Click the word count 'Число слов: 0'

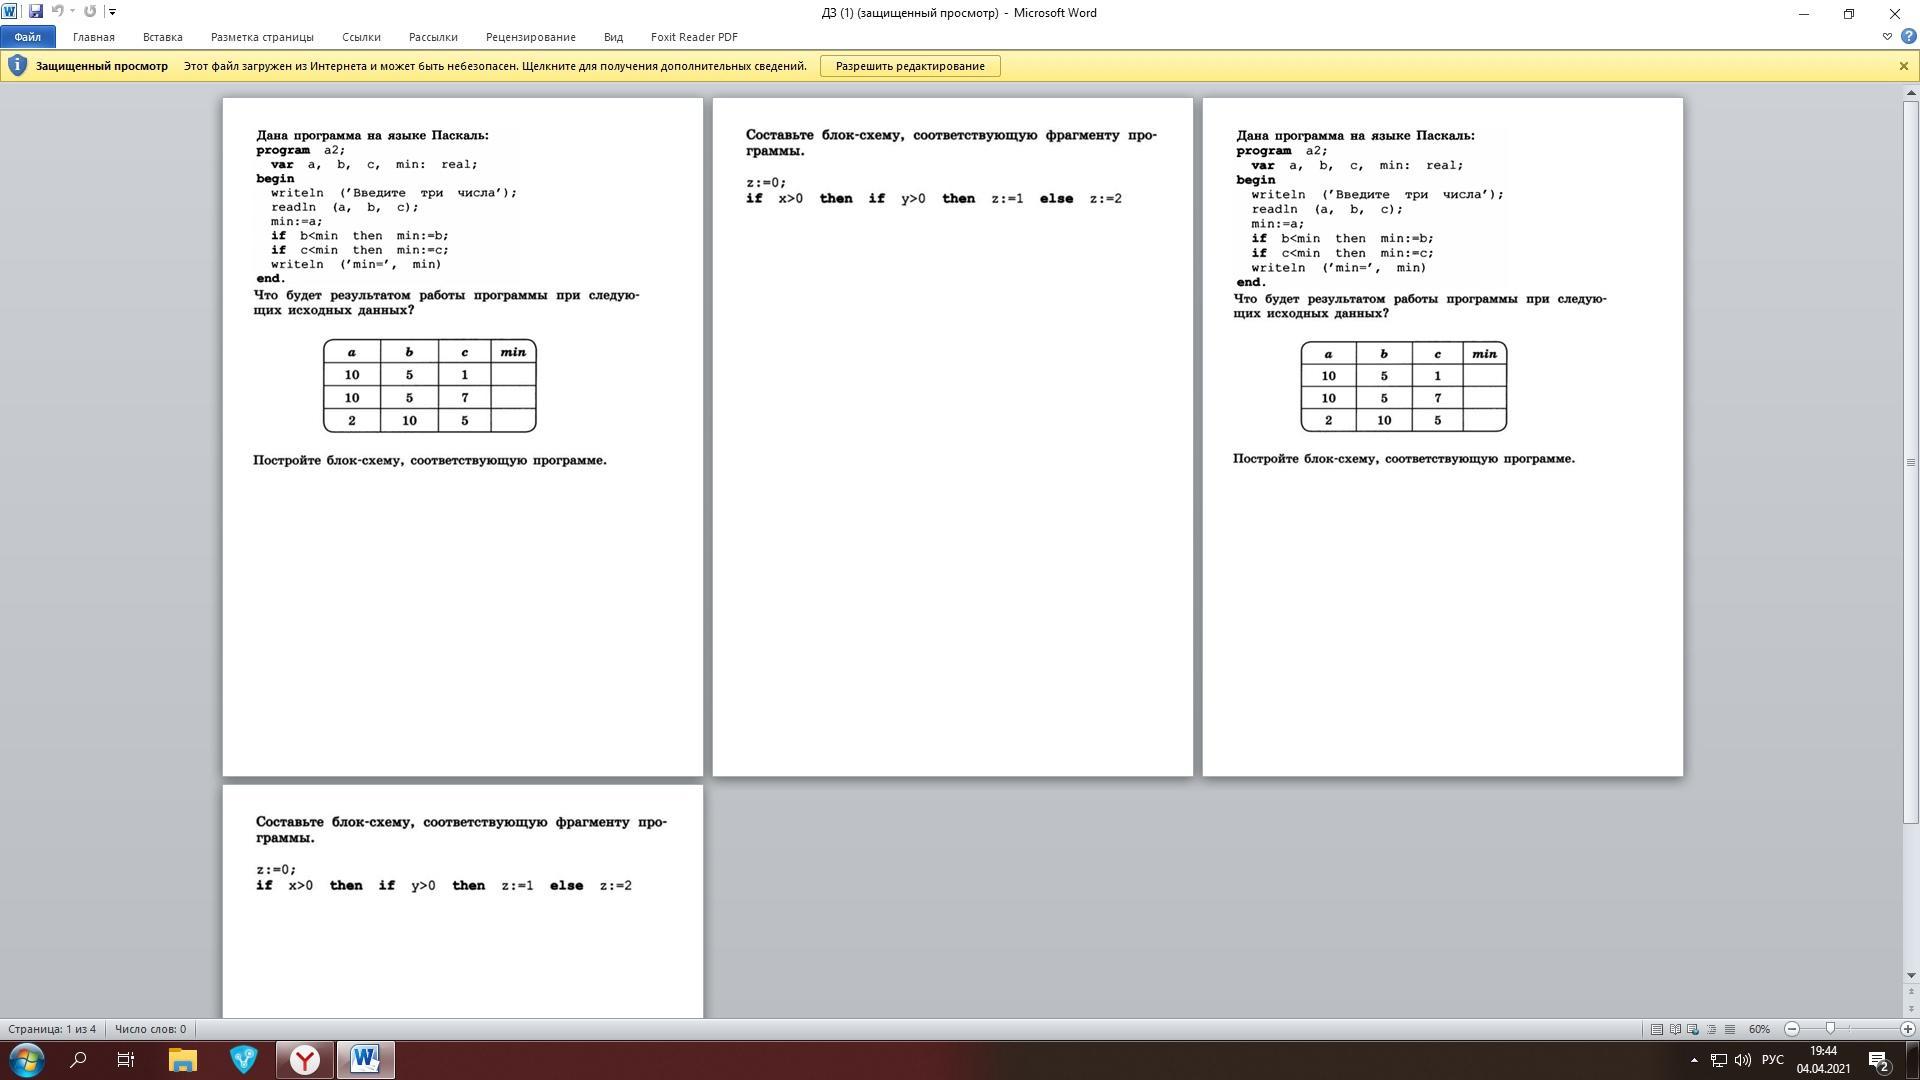tap(150, 1029)
